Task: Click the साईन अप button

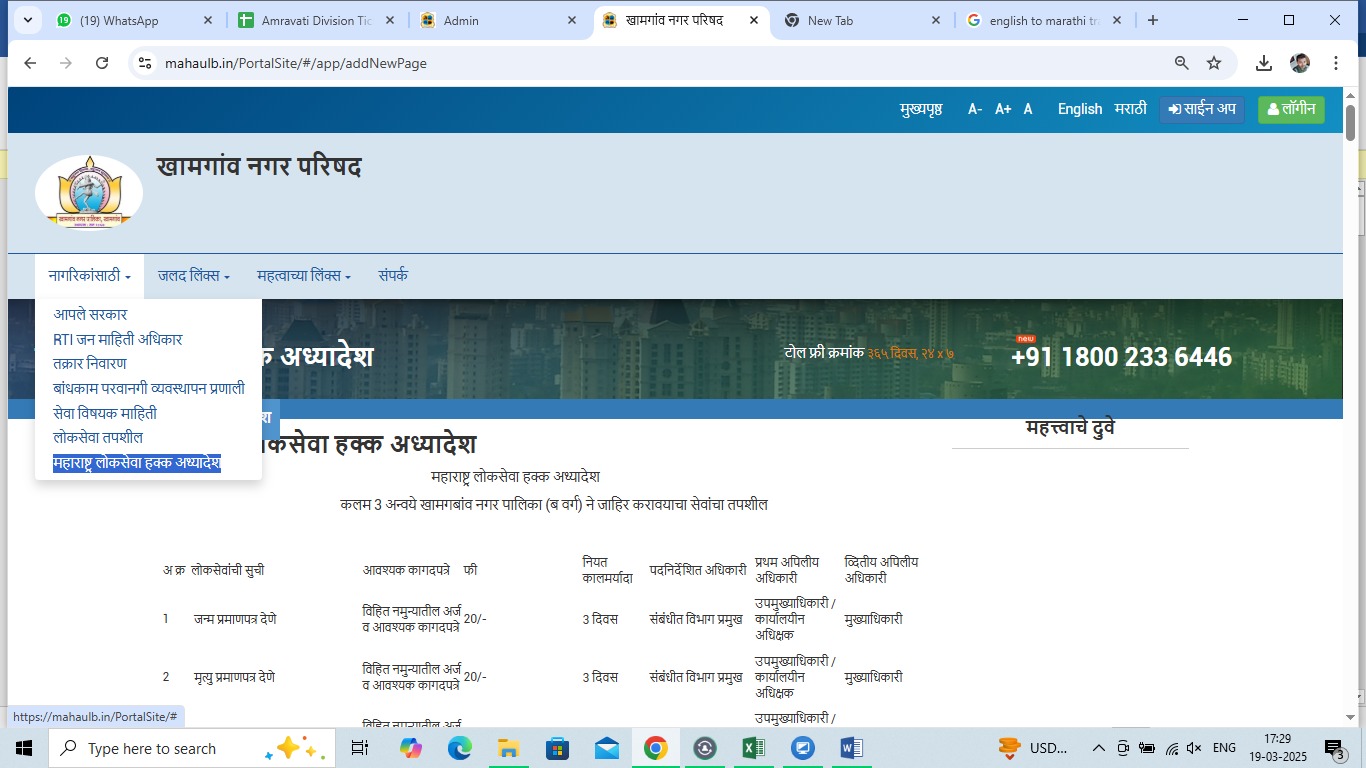Action: pyautogui.click(x=1202, y=109)
